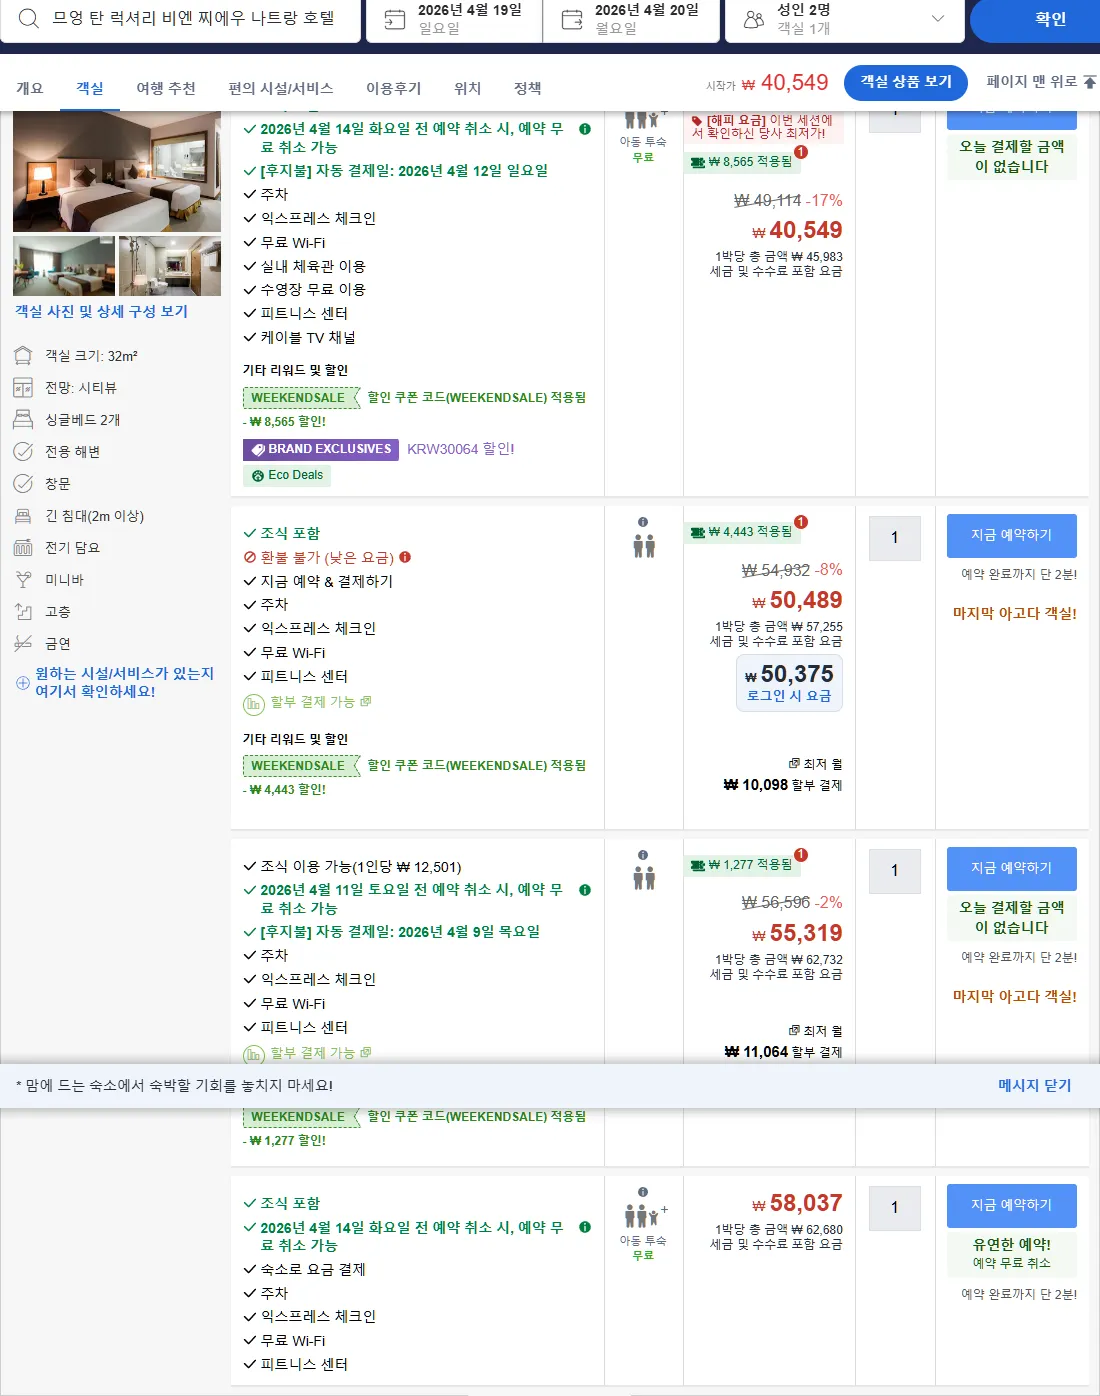The width and height of the screenshot is (1100, 1396).
Task: Click the bed icon beside 싱글베드 2개
Action: [23, 420]
